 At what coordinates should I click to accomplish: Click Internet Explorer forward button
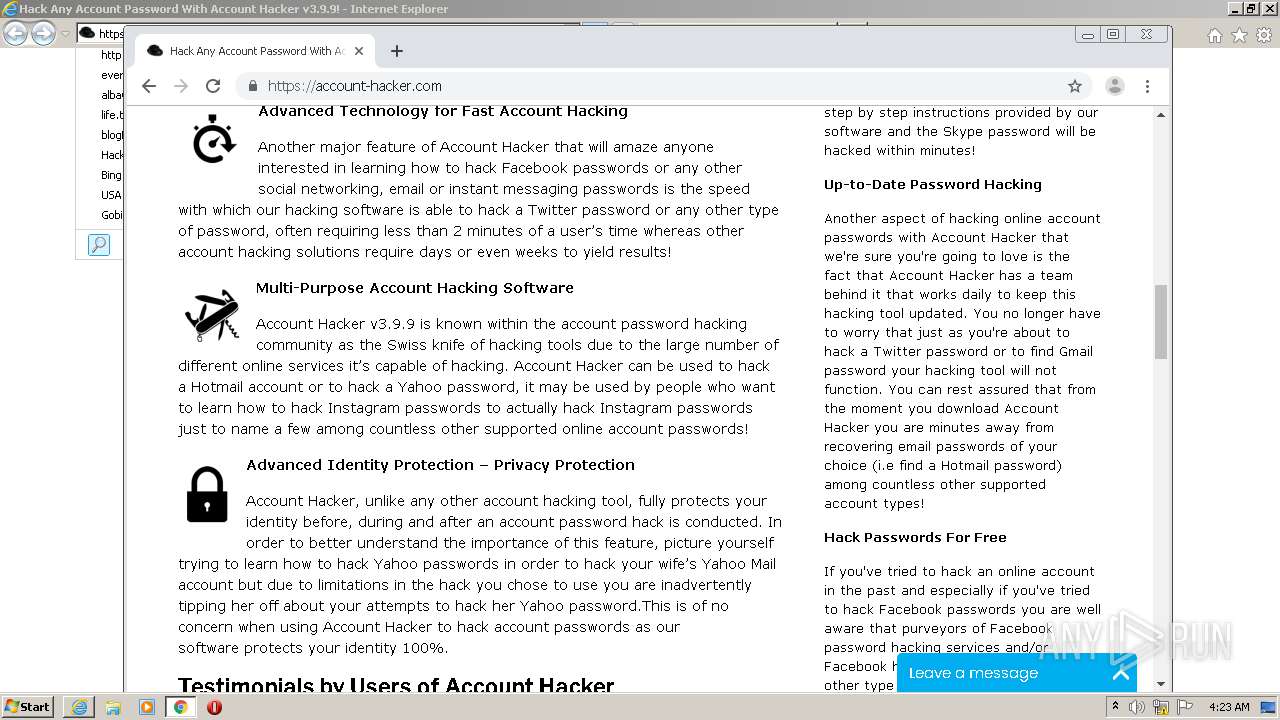pyautogui.click(x=43, y=34)
